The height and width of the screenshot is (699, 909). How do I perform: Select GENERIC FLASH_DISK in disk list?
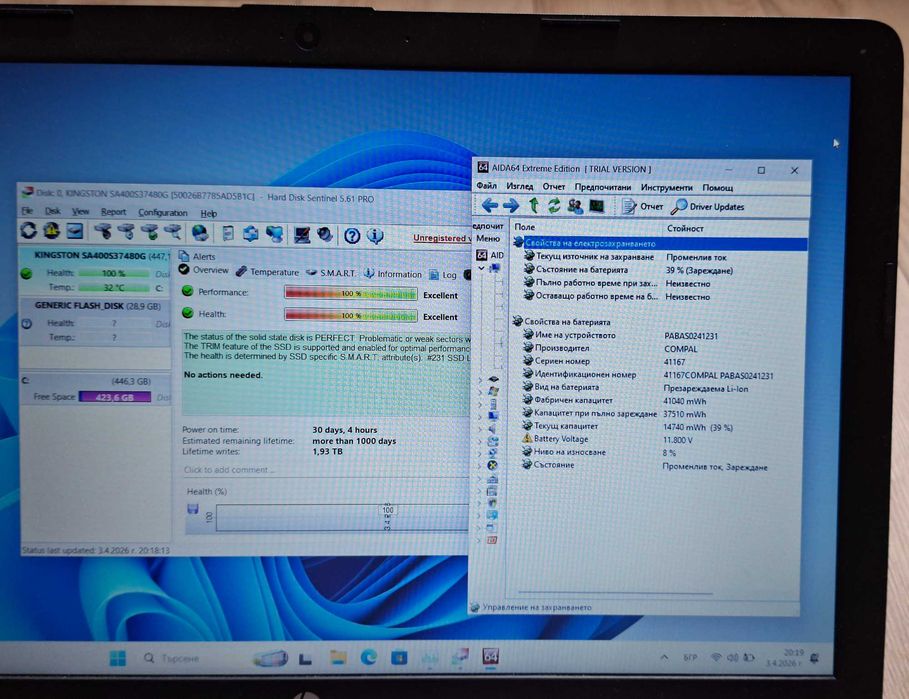[x=95, y=322]
